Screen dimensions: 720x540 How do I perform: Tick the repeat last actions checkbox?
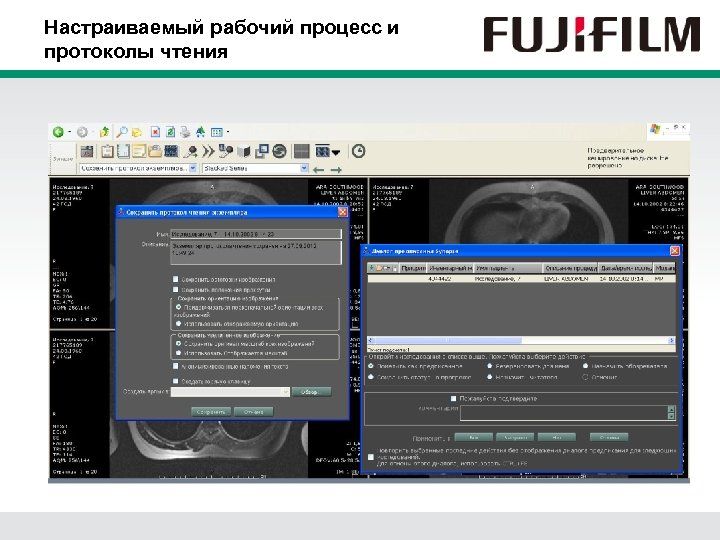[x=371, y=457]
